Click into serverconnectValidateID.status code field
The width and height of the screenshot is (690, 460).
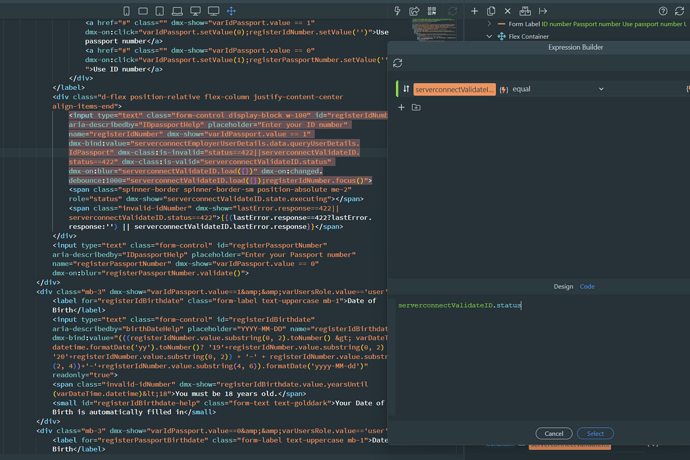point(460,305)
